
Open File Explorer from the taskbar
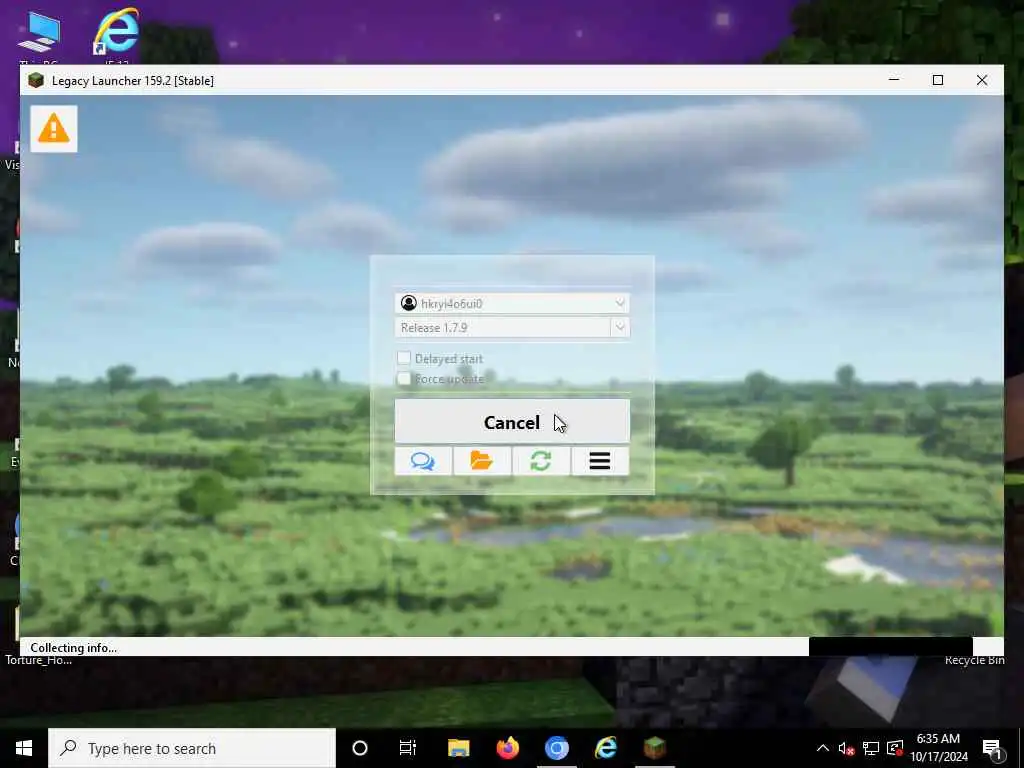(x=458, y=748)
